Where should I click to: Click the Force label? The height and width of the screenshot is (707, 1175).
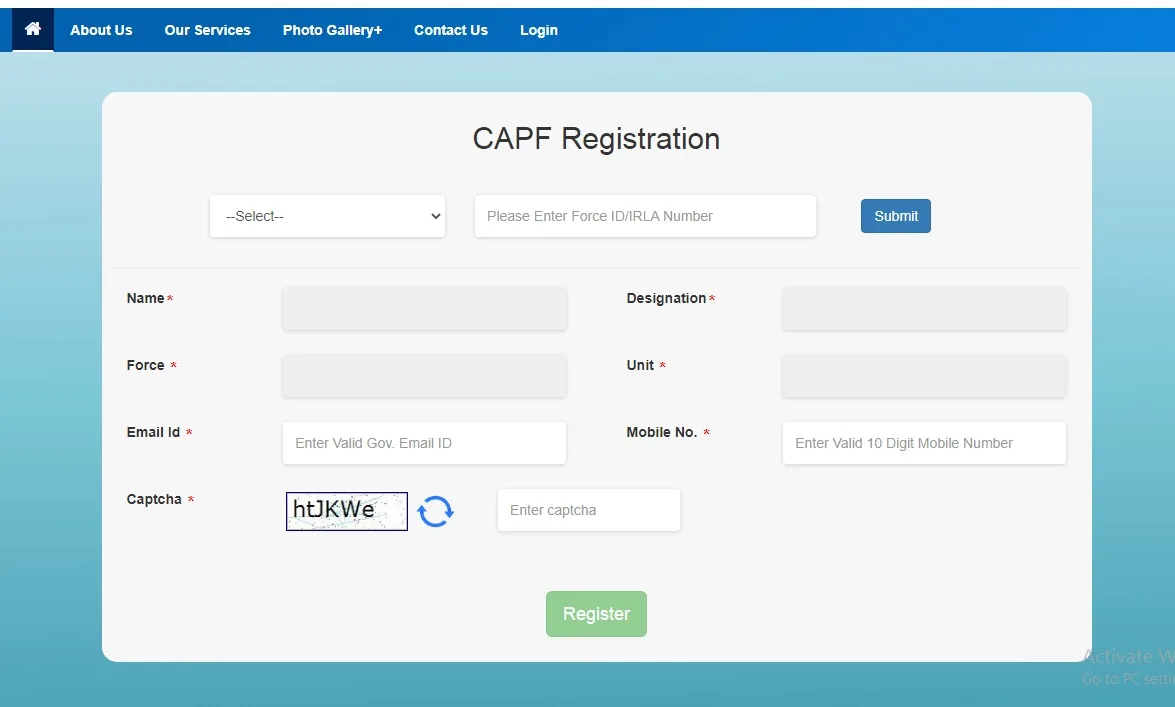point(145,365)
